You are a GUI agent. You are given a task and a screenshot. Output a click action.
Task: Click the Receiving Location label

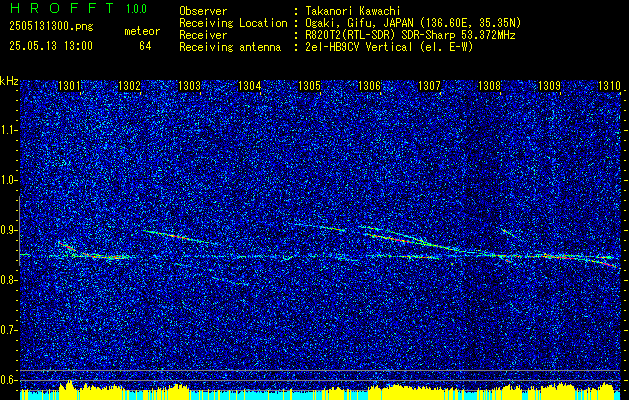[x=233, y=23]
